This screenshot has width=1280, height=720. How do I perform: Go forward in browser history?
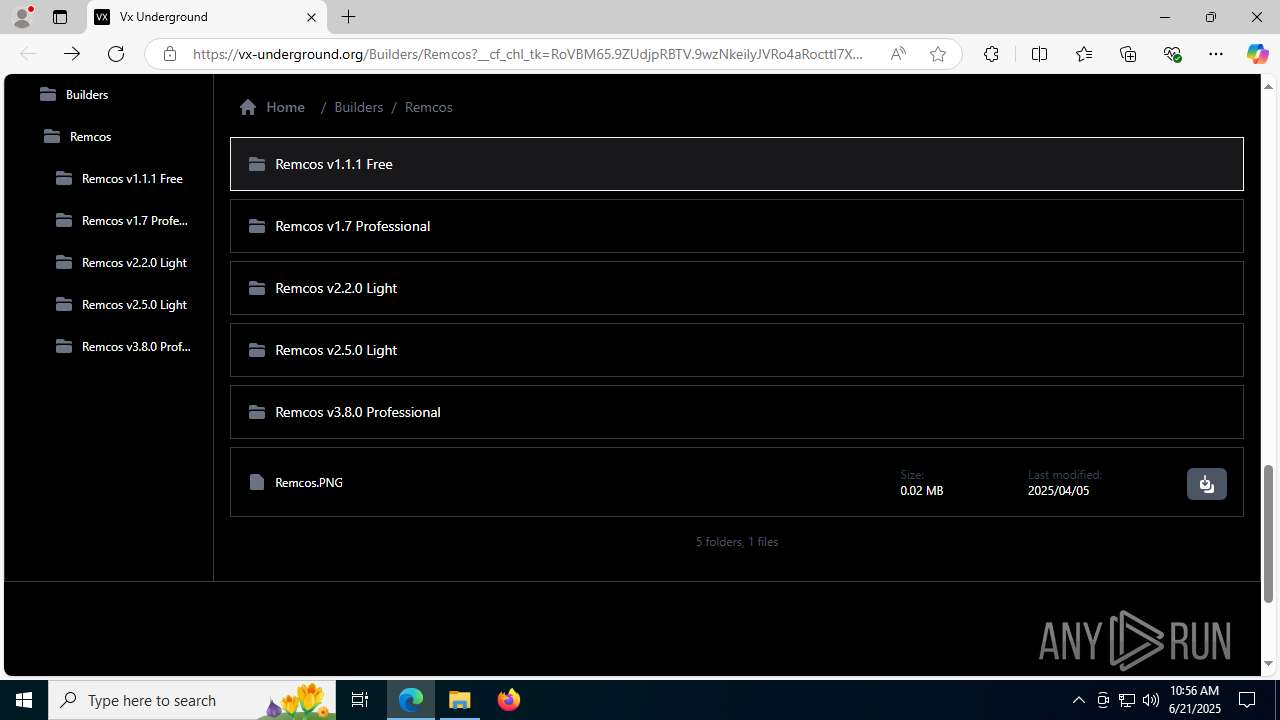pos(72,54)
